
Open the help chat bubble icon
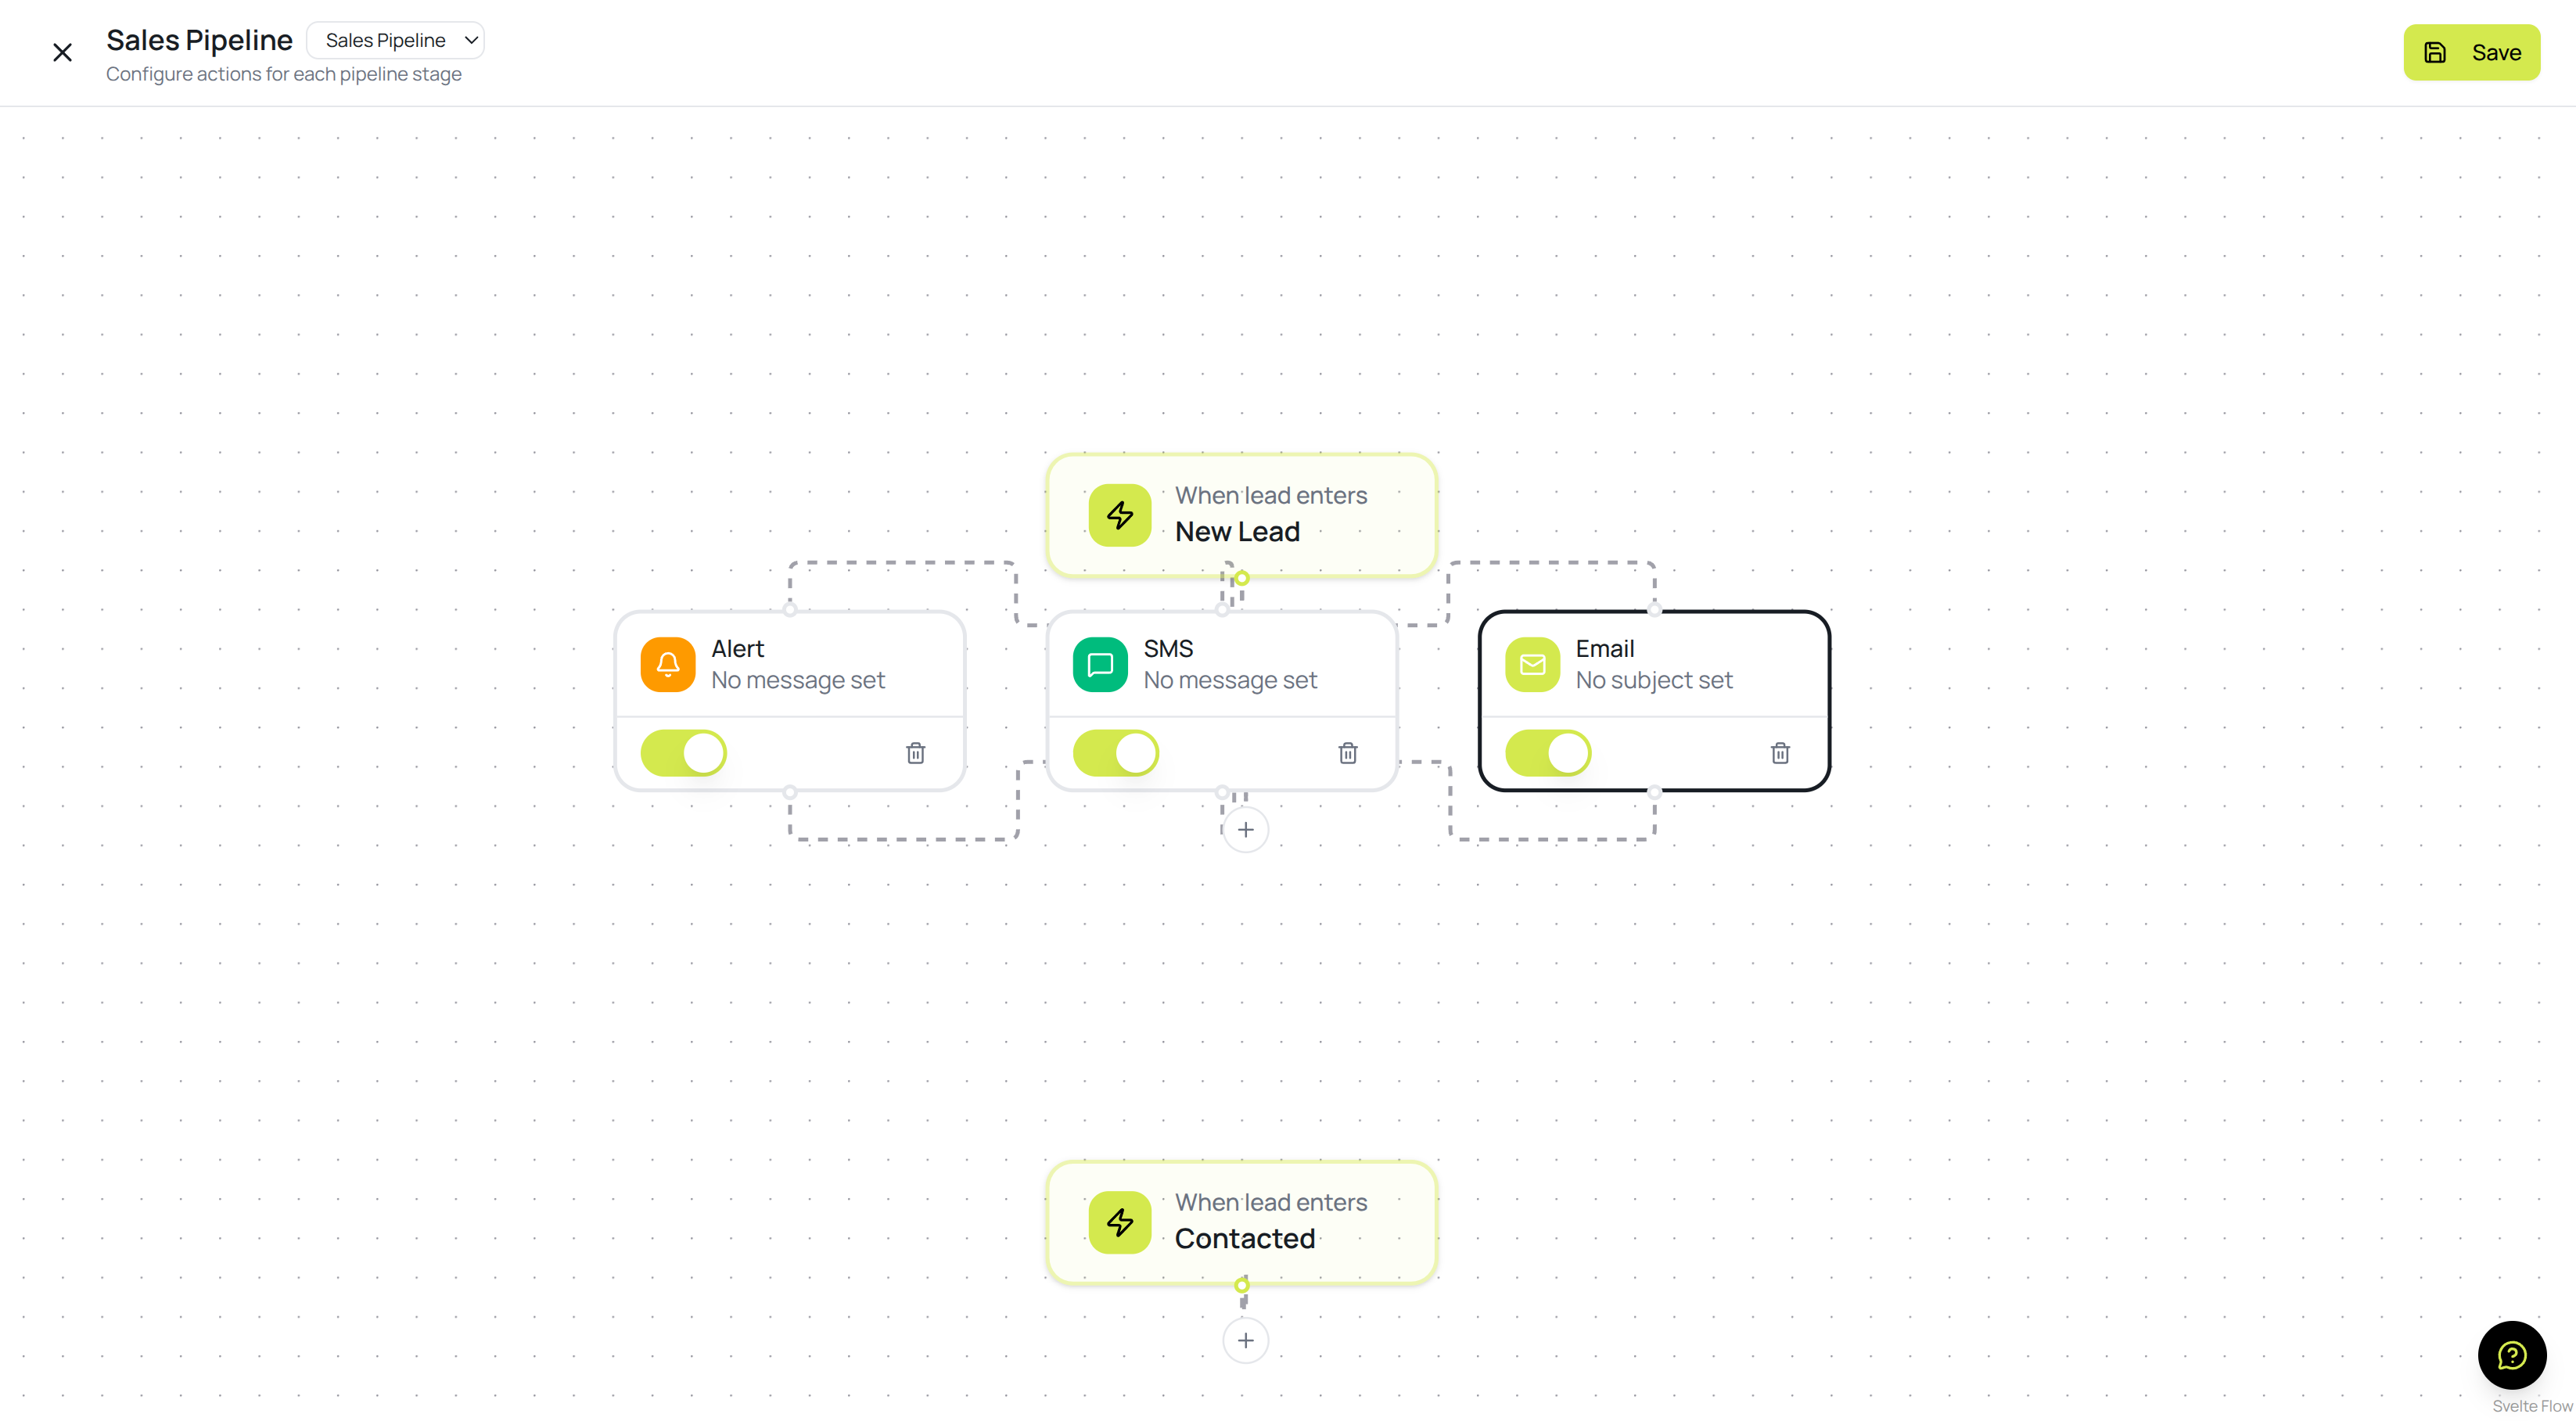(2511, 1355)
